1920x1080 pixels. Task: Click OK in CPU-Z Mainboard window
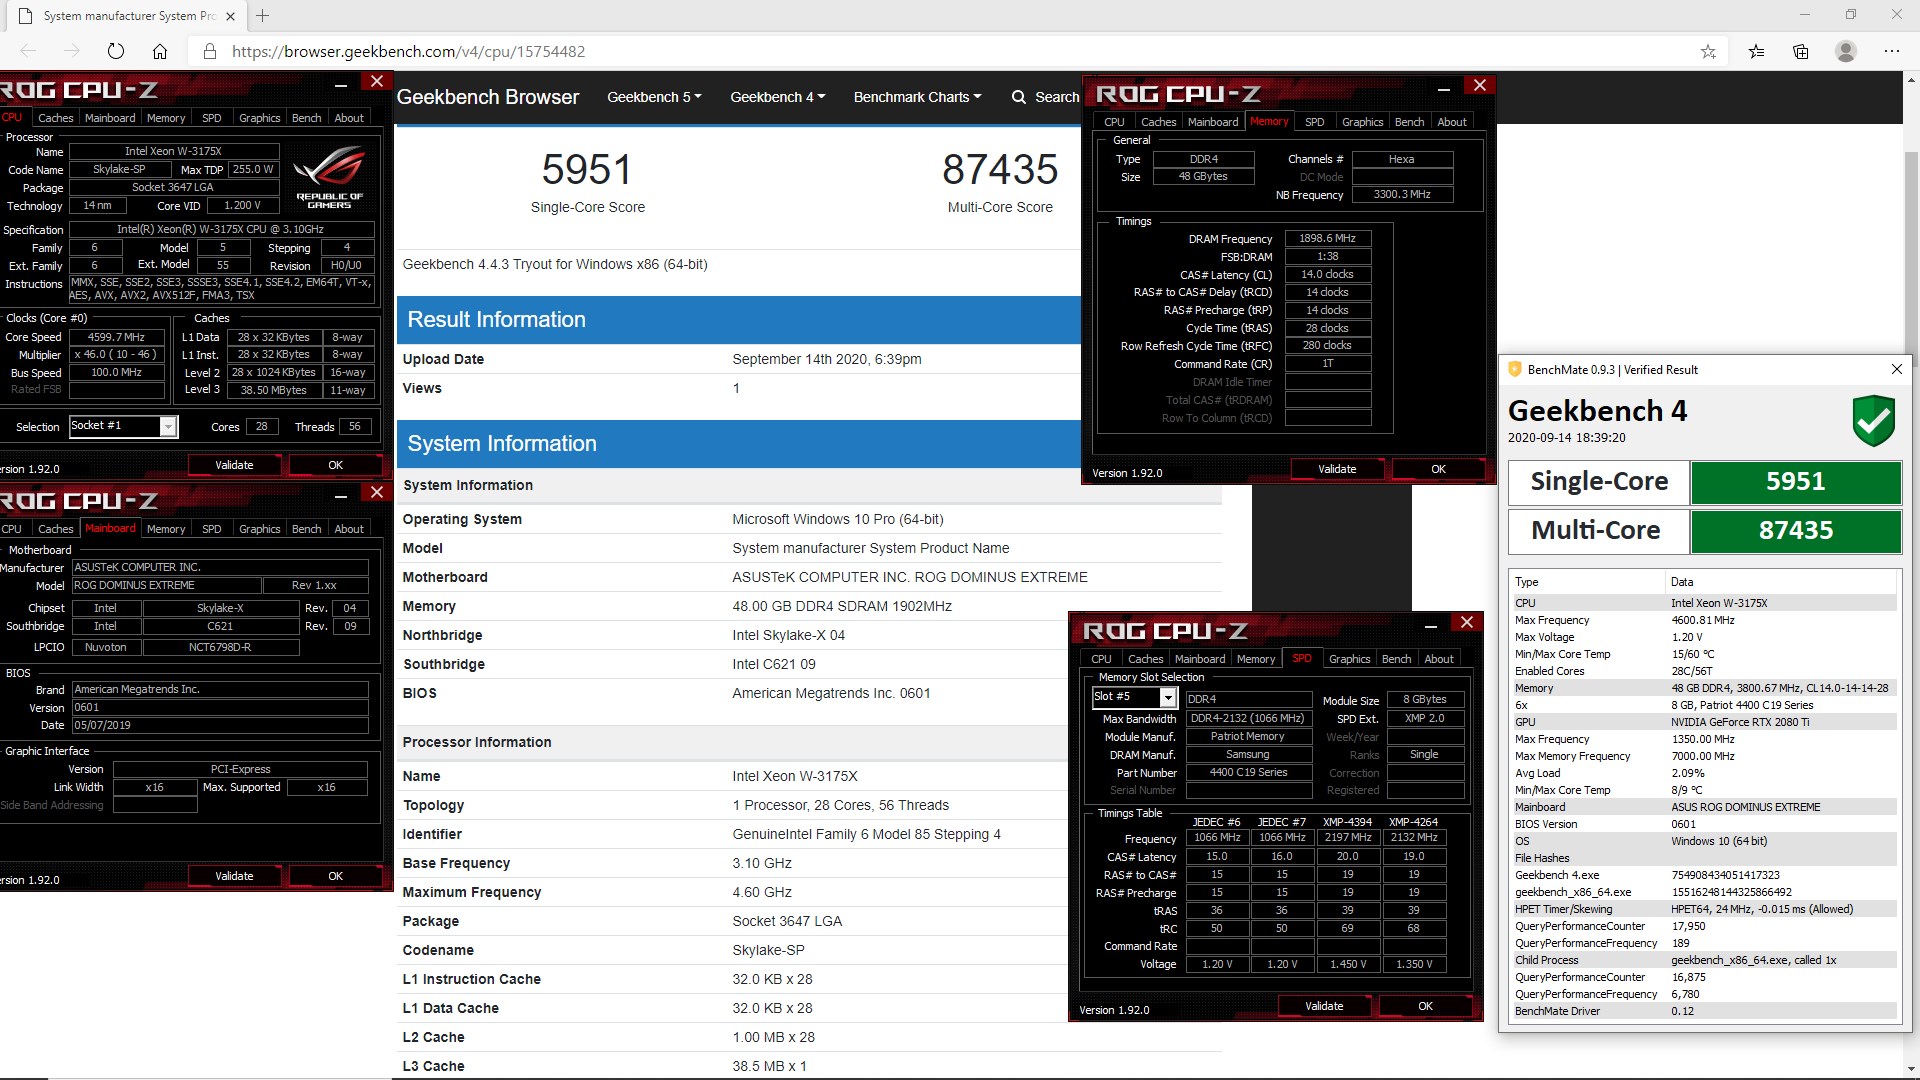click(335, 876)
